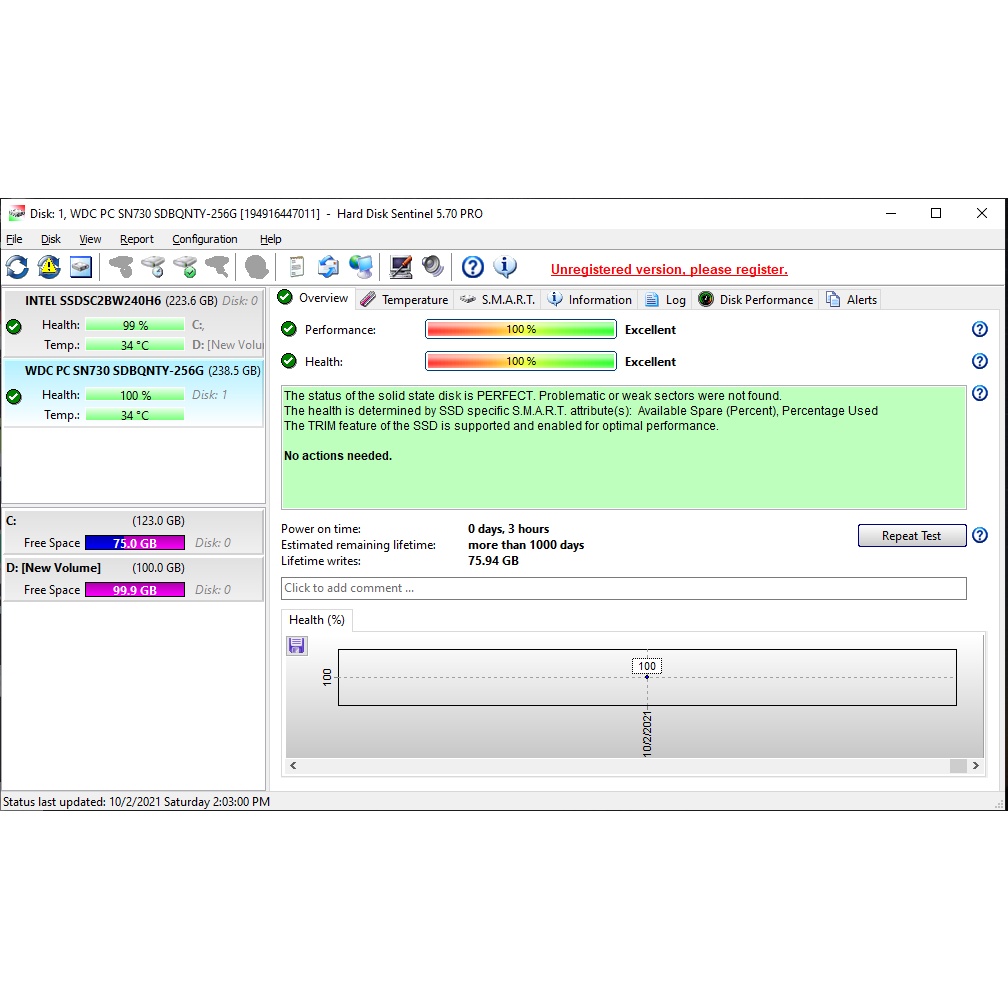
Task: Switch to the S.M.A.R.T. tab
Action: click(498, 300)
